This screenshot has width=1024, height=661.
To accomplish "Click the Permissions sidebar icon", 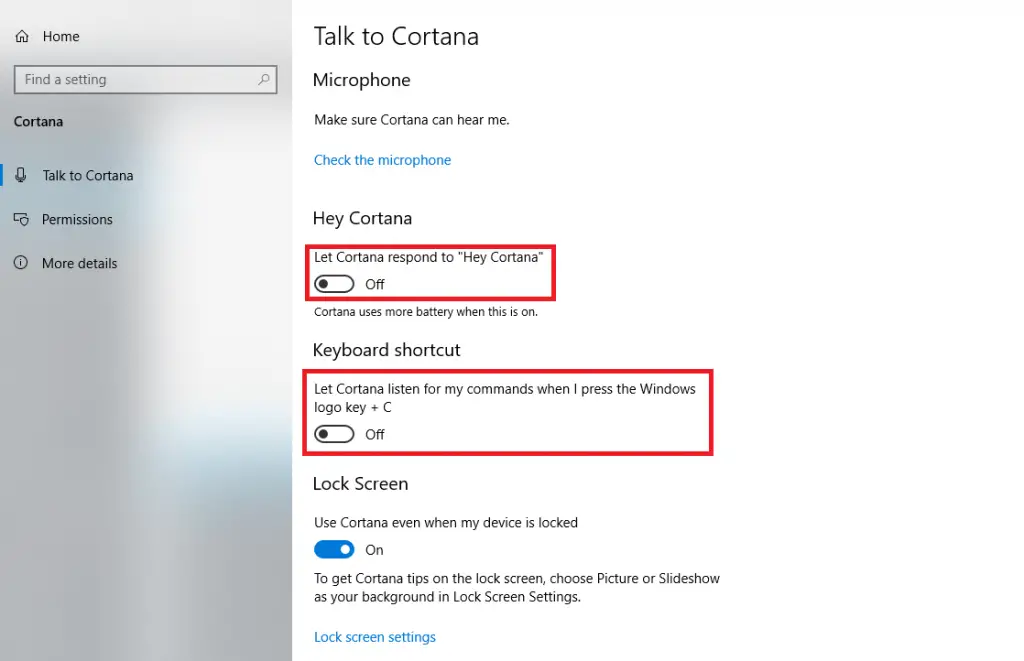I will coord(21,219).
